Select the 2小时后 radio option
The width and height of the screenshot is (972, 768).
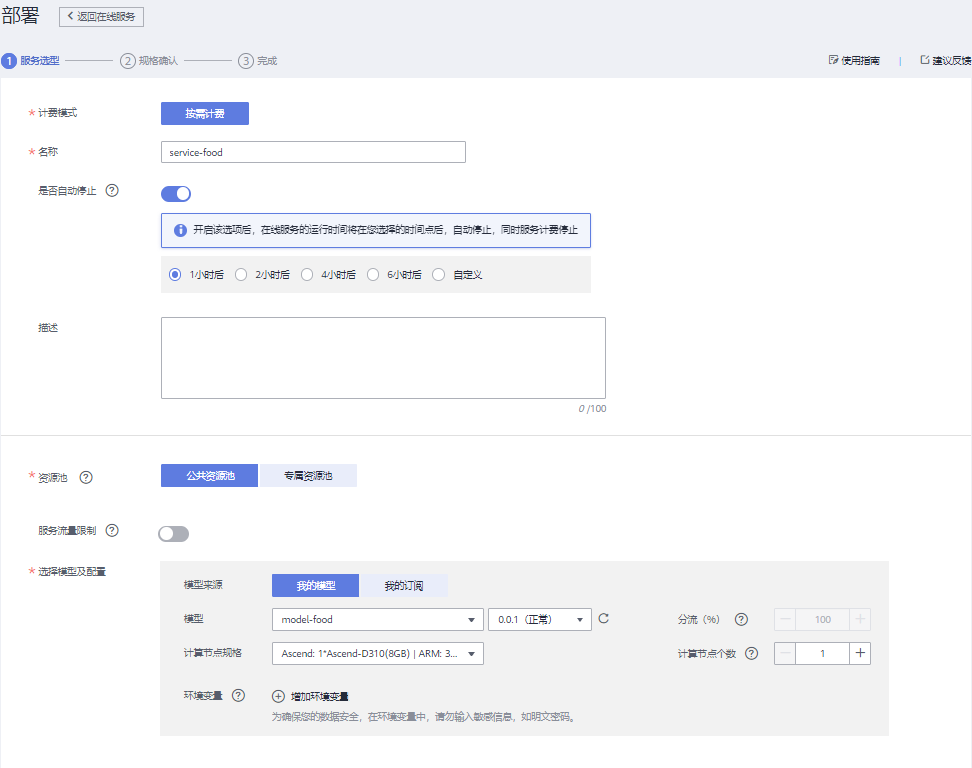pos(241,274)
